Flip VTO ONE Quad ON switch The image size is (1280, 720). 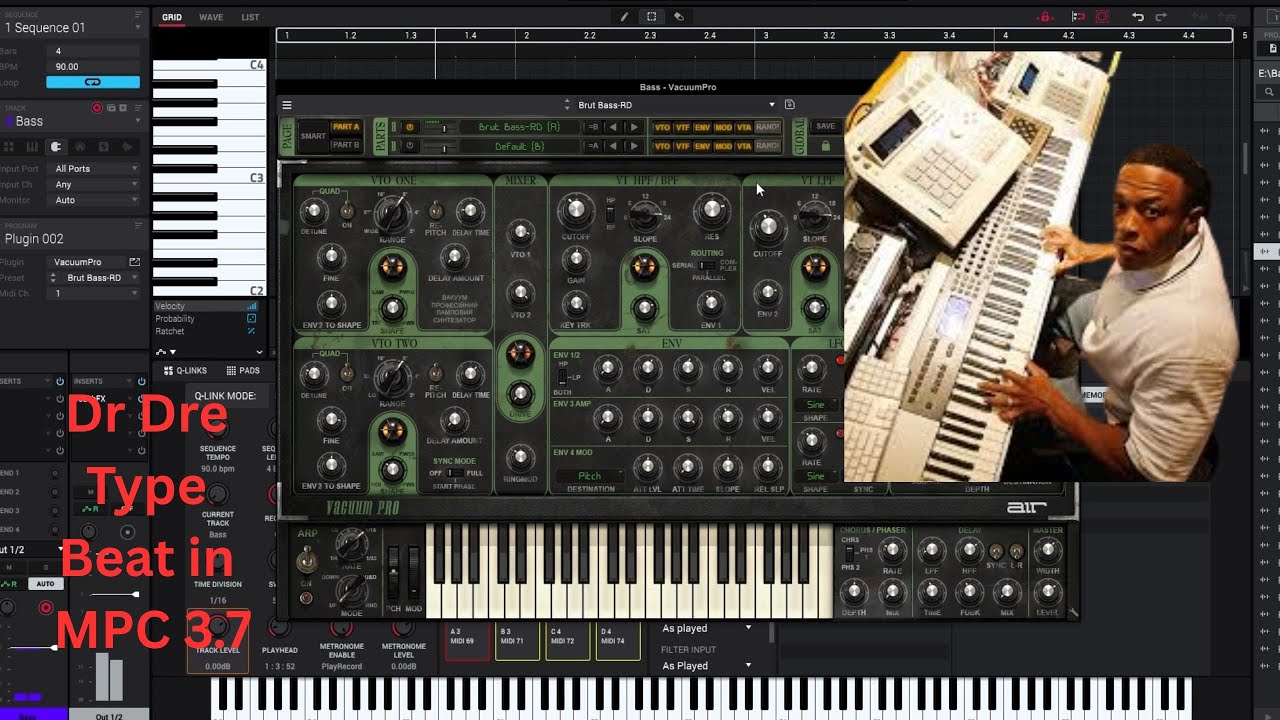(x=347, y=211)
